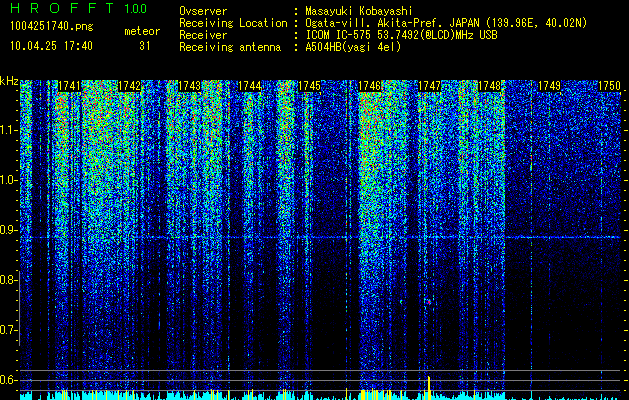Click the 'Ovserver' field label
This screenshot has height=400, width=629.
(x=203, y=11)
